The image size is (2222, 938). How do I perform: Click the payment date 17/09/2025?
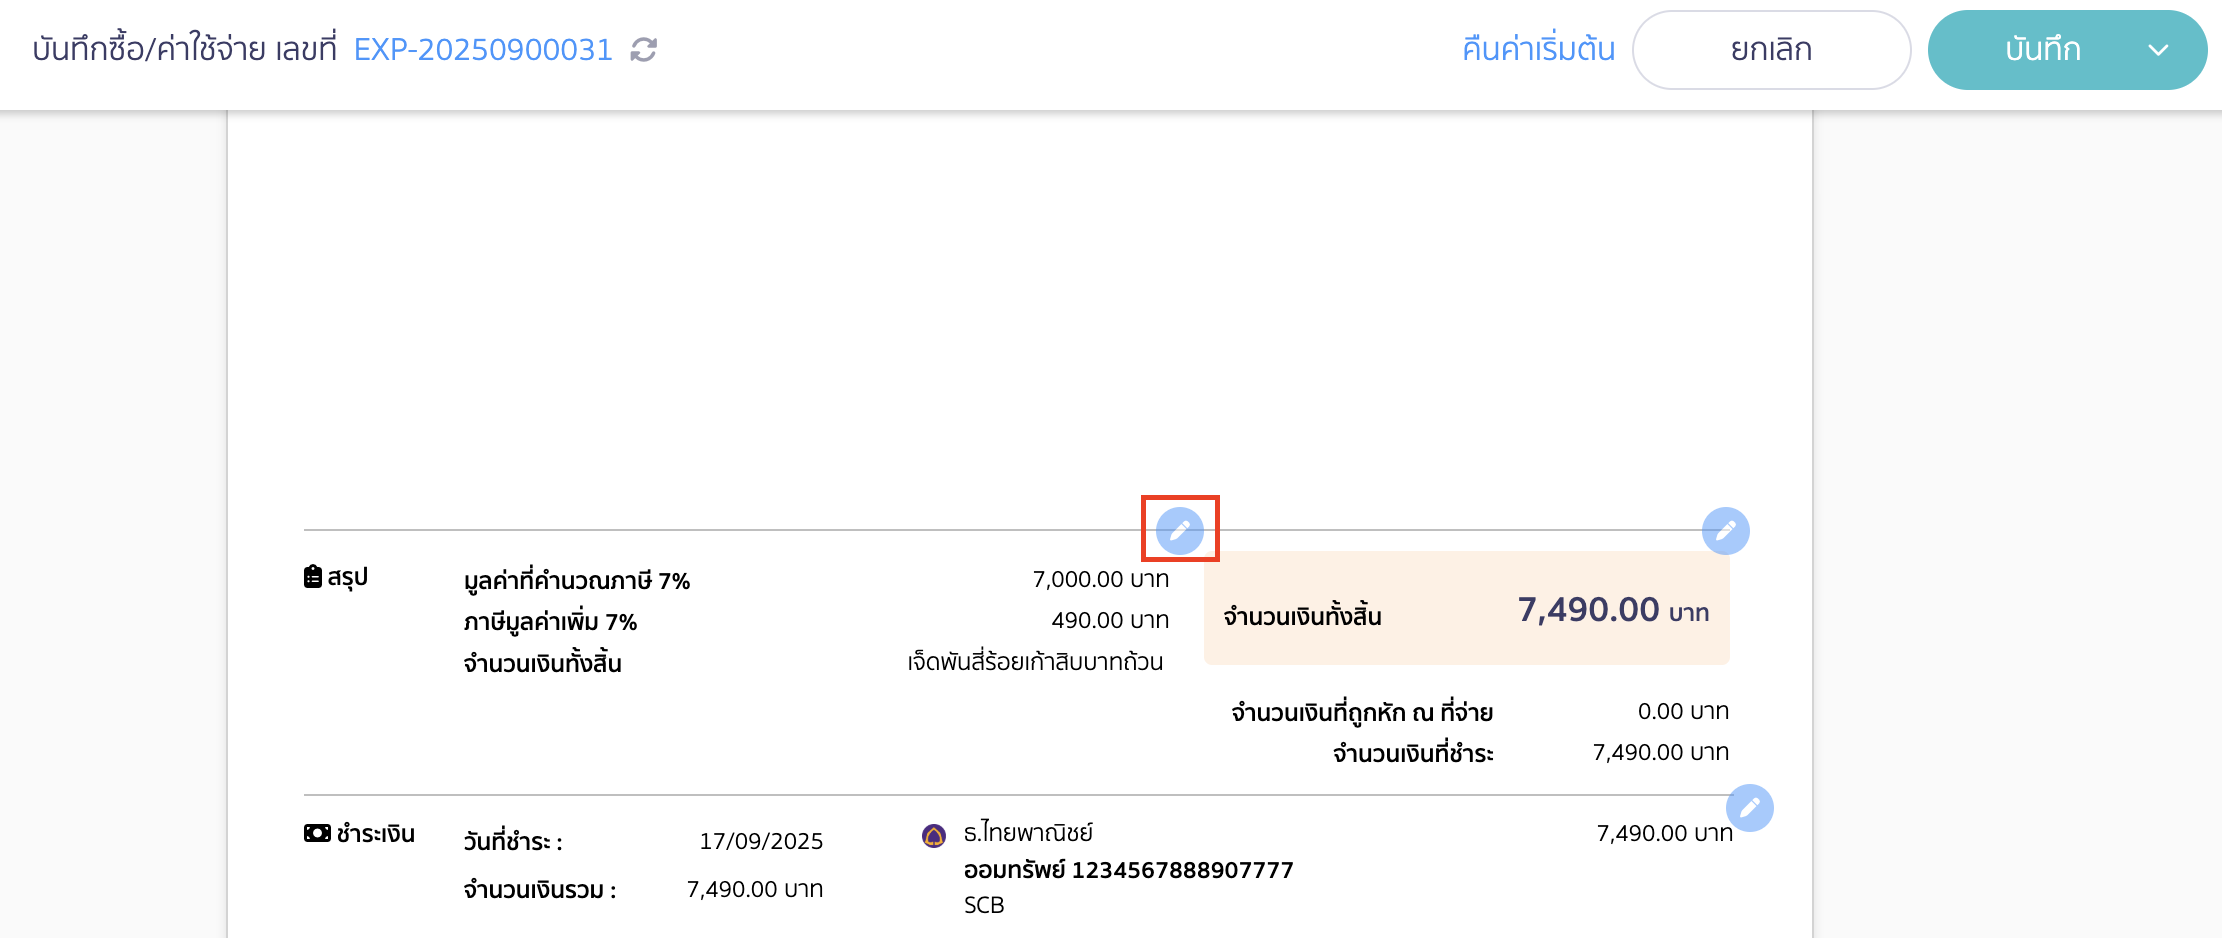761,841
